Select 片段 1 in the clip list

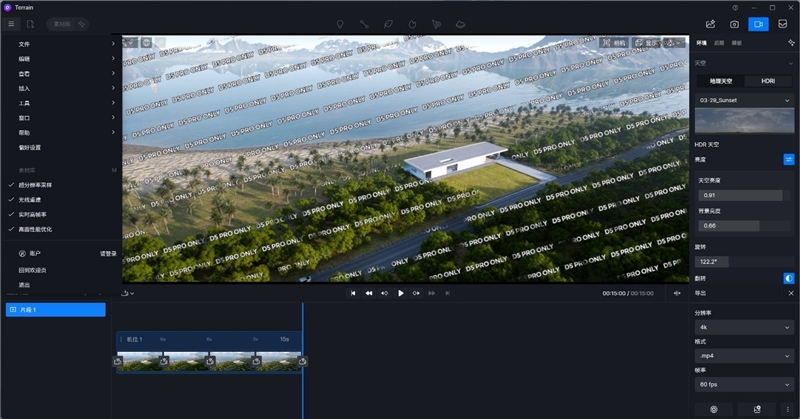click(x=55, y=310)
